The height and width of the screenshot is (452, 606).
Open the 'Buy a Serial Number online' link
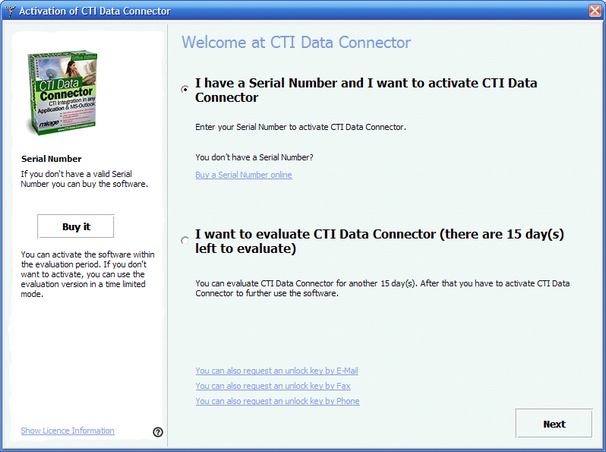coord(244,175)
